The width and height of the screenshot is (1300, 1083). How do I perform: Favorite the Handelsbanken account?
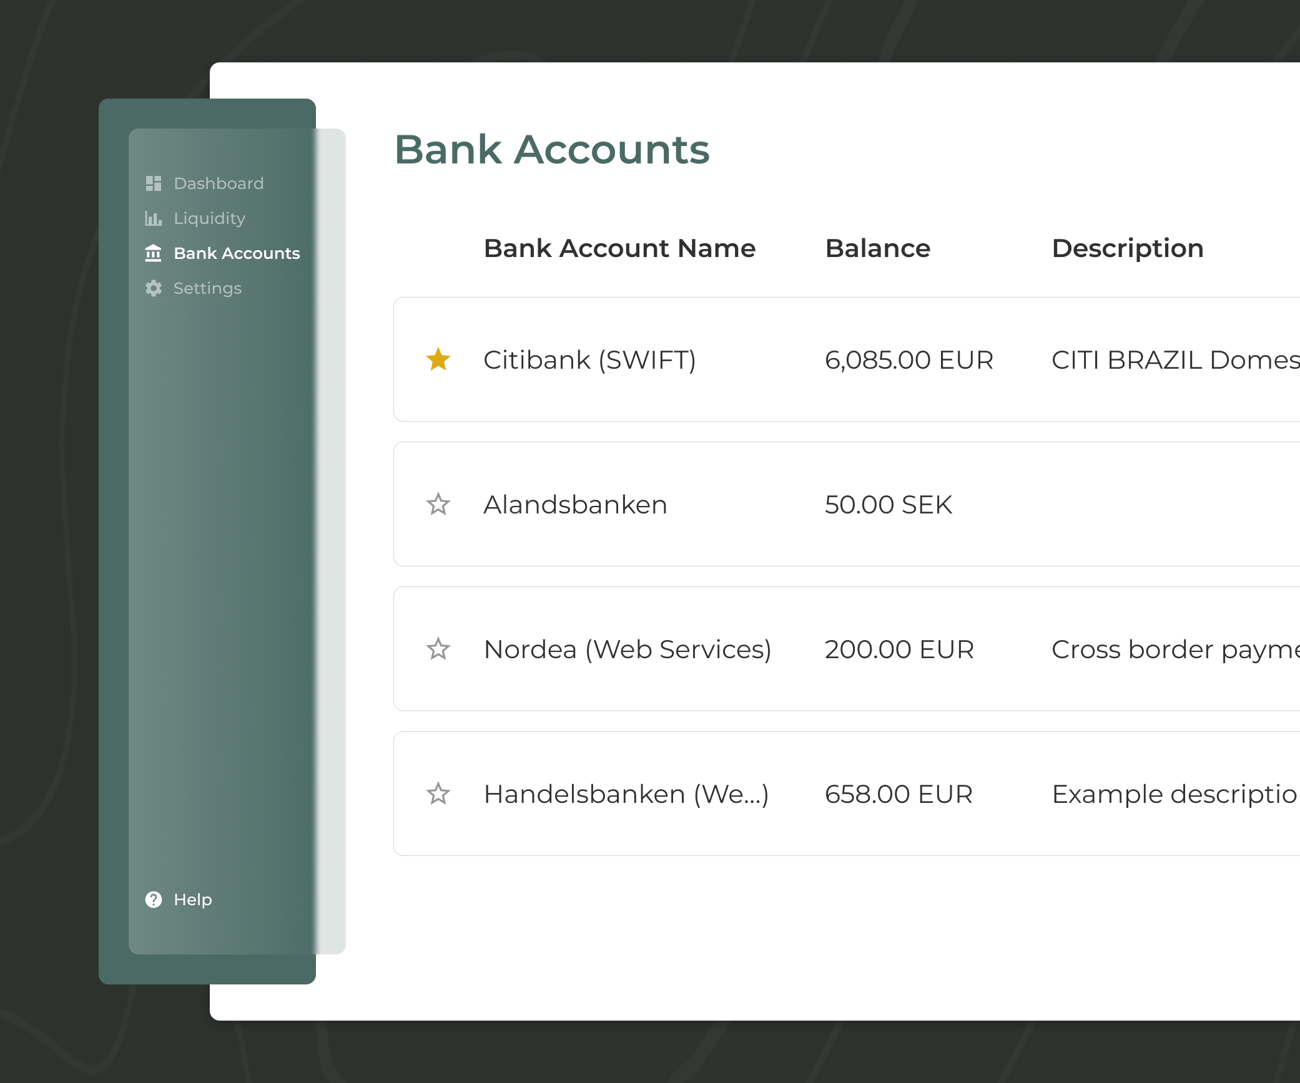(438, 793)
